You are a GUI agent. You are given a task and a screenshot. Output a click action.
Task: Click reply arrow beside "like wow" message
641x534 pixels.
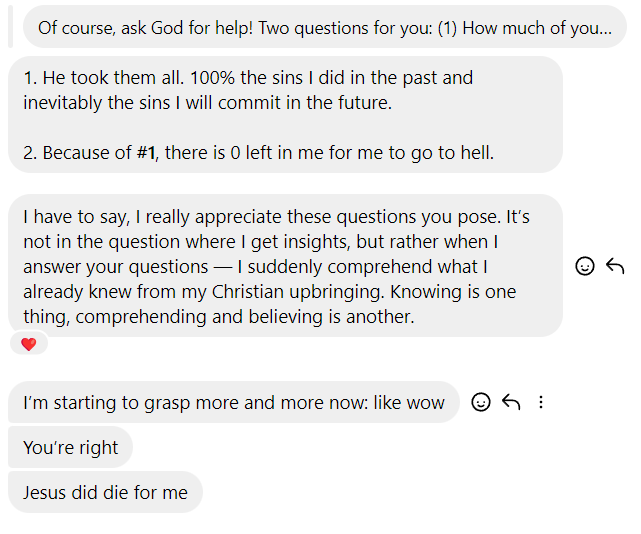coord(511,402)
